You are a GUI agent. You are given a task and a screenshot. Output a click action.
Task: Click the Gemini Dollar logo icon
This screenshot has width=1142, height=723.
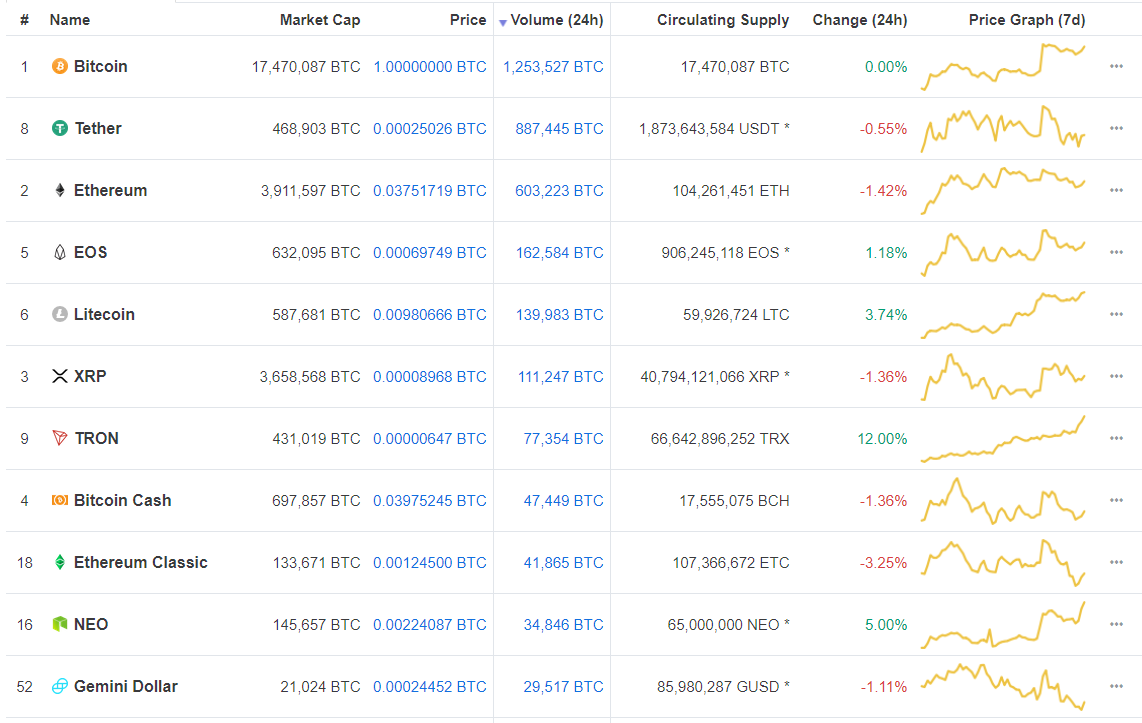pos(60,687)
